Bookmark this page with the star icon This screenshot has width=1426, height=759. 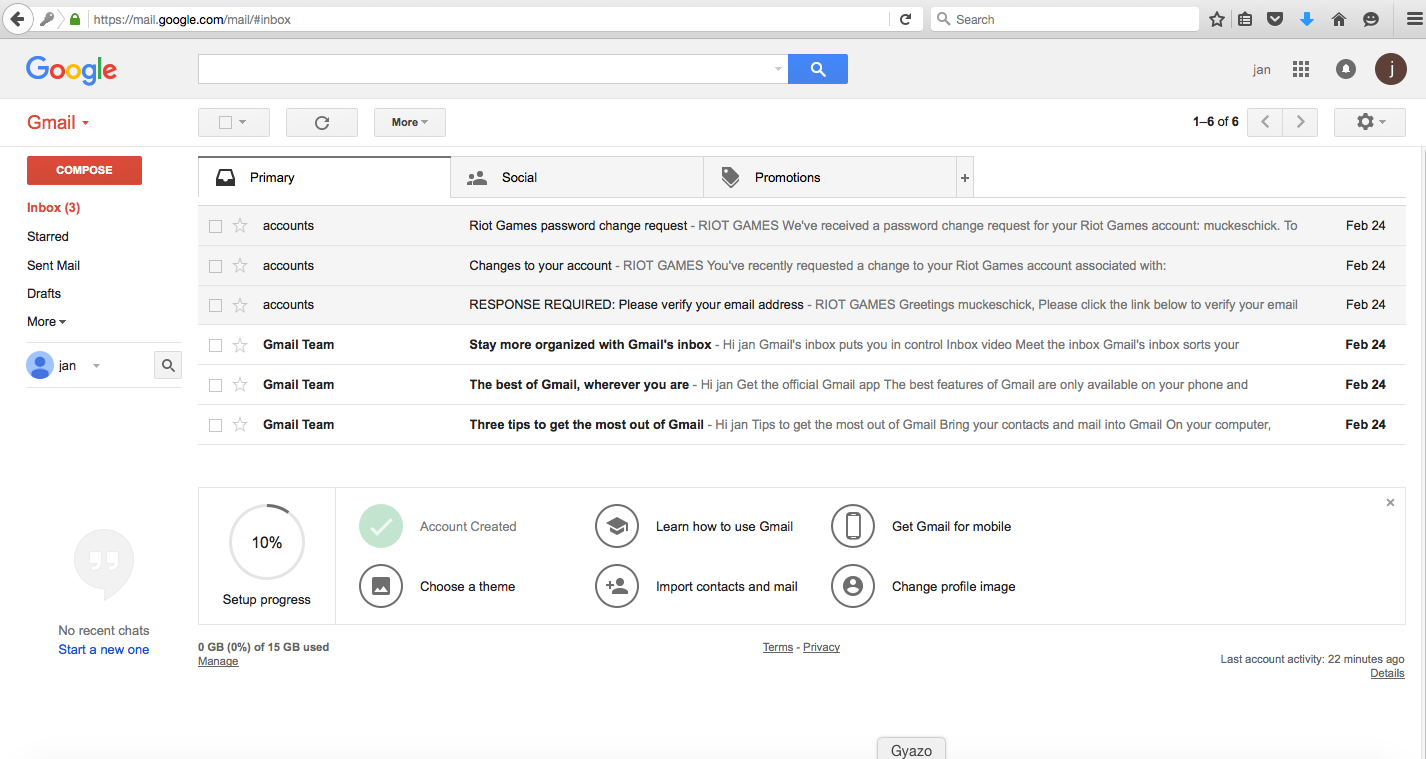tap(1217, 19)
